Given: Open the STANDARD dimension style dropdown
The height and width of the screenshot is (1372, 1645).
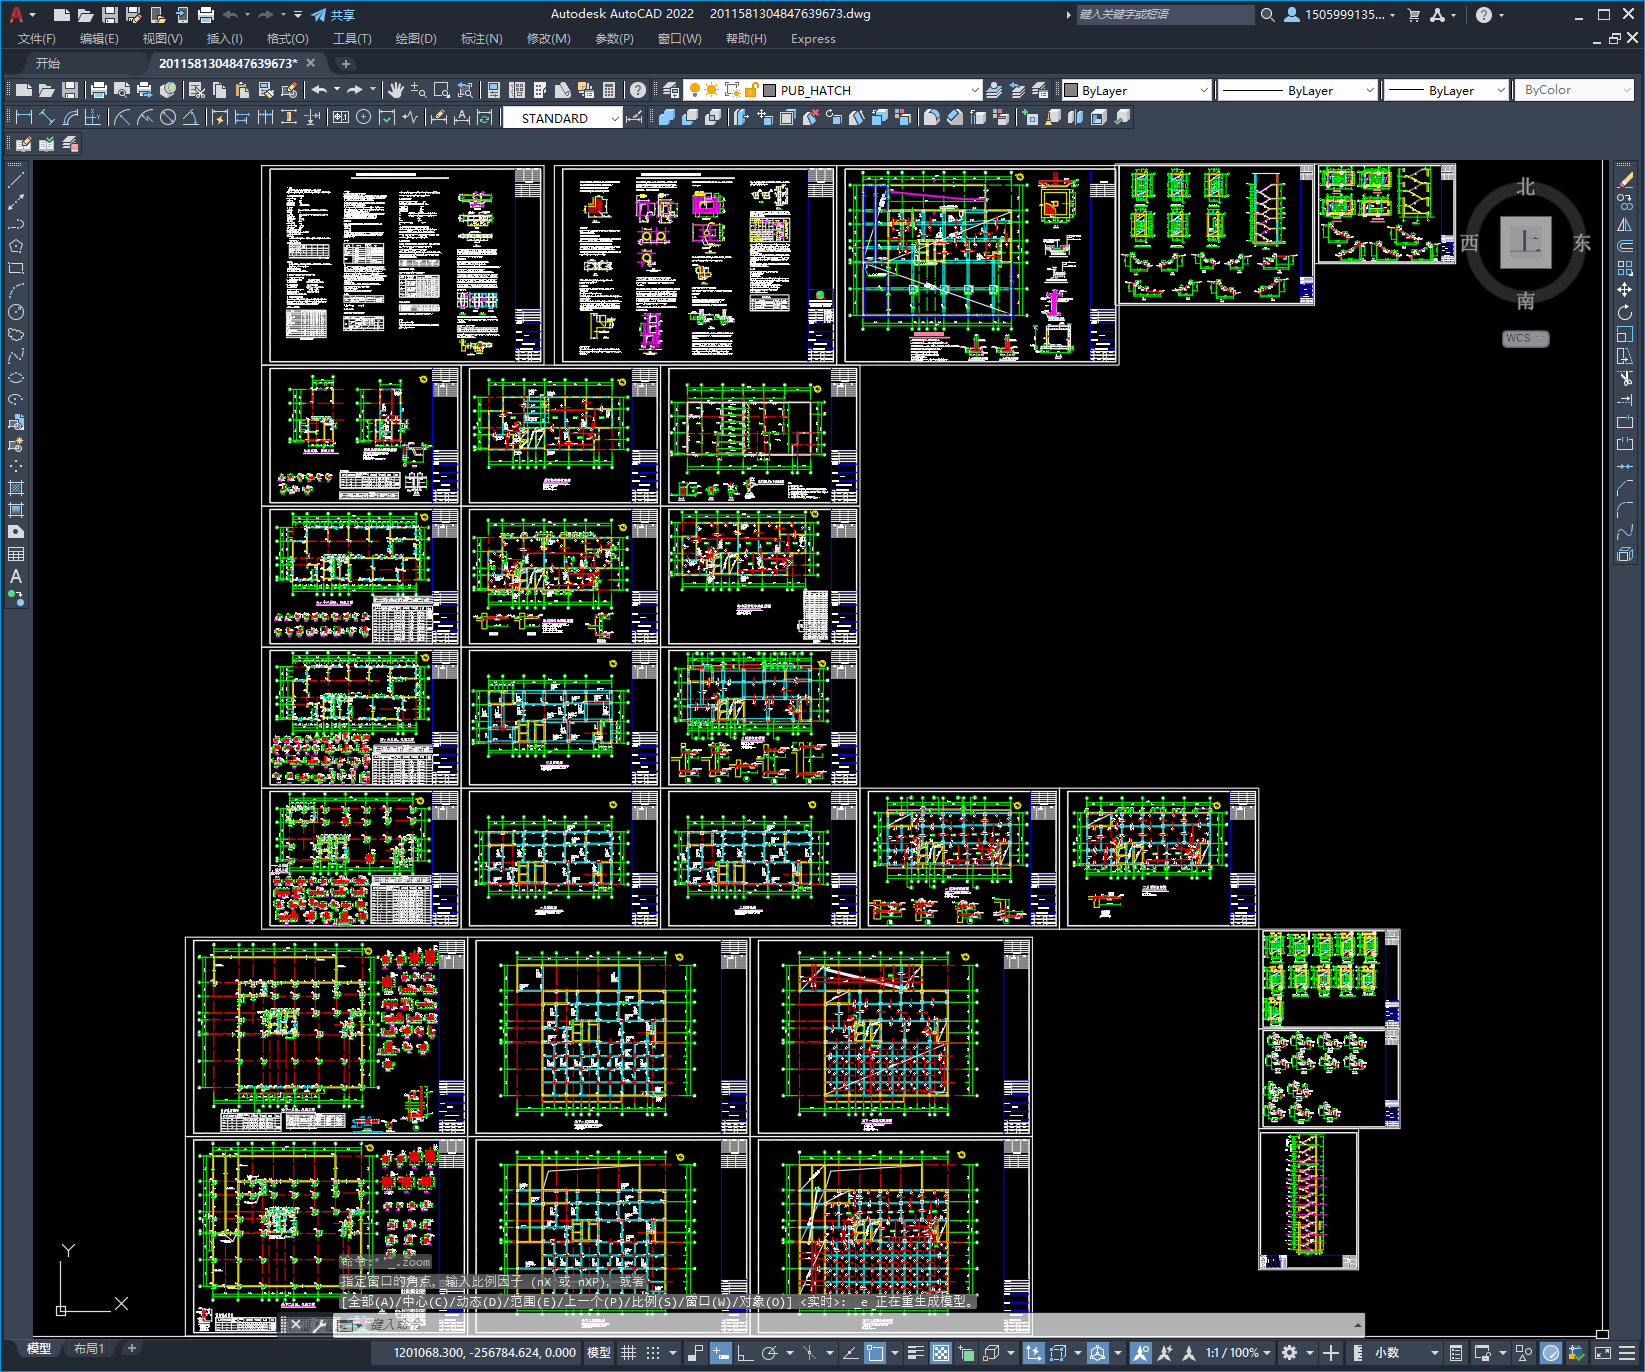Looking at the screenshot, I should pyautogui.click(x=562, y=118).
